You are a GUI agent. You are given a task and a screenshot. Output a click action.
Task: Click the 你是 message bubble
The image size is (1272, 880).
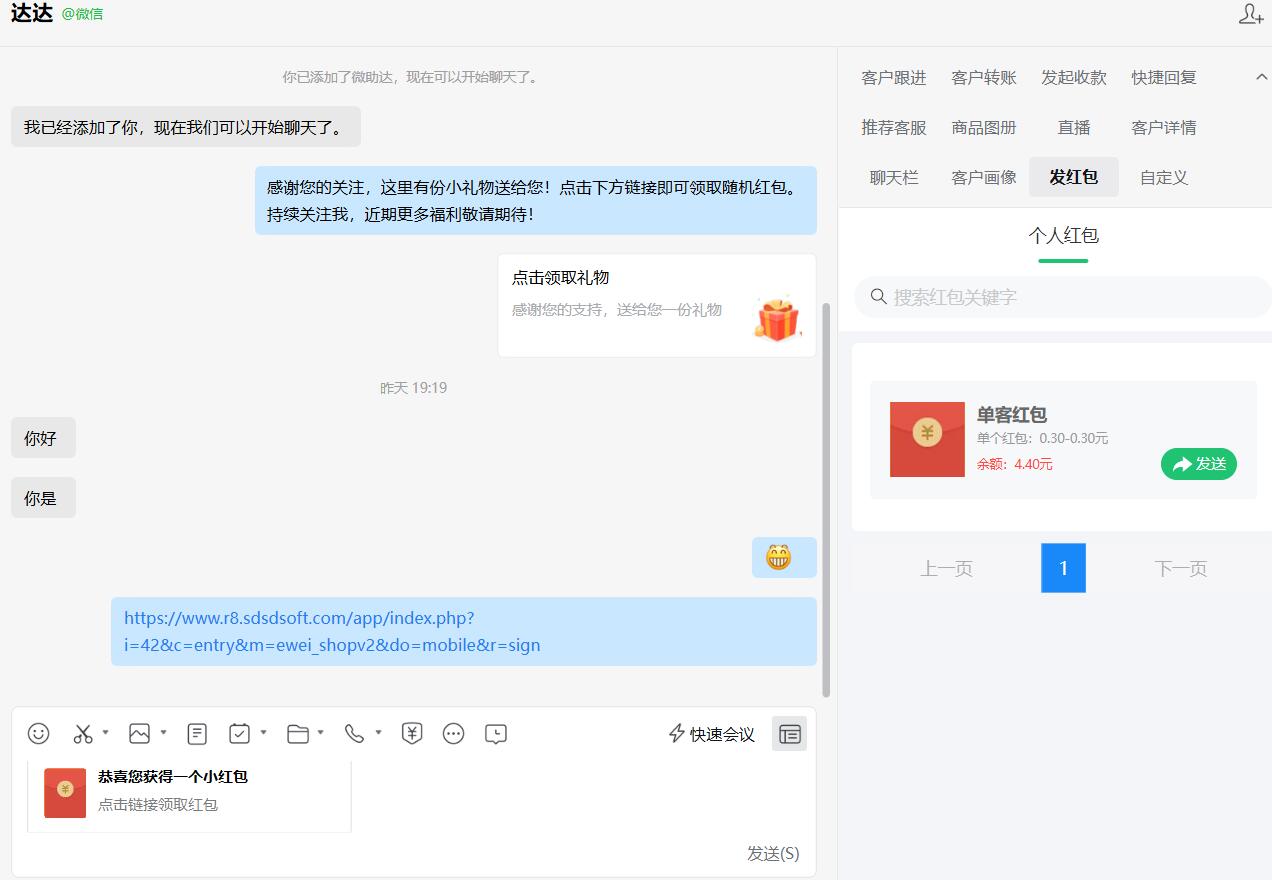tap(43, 498)
